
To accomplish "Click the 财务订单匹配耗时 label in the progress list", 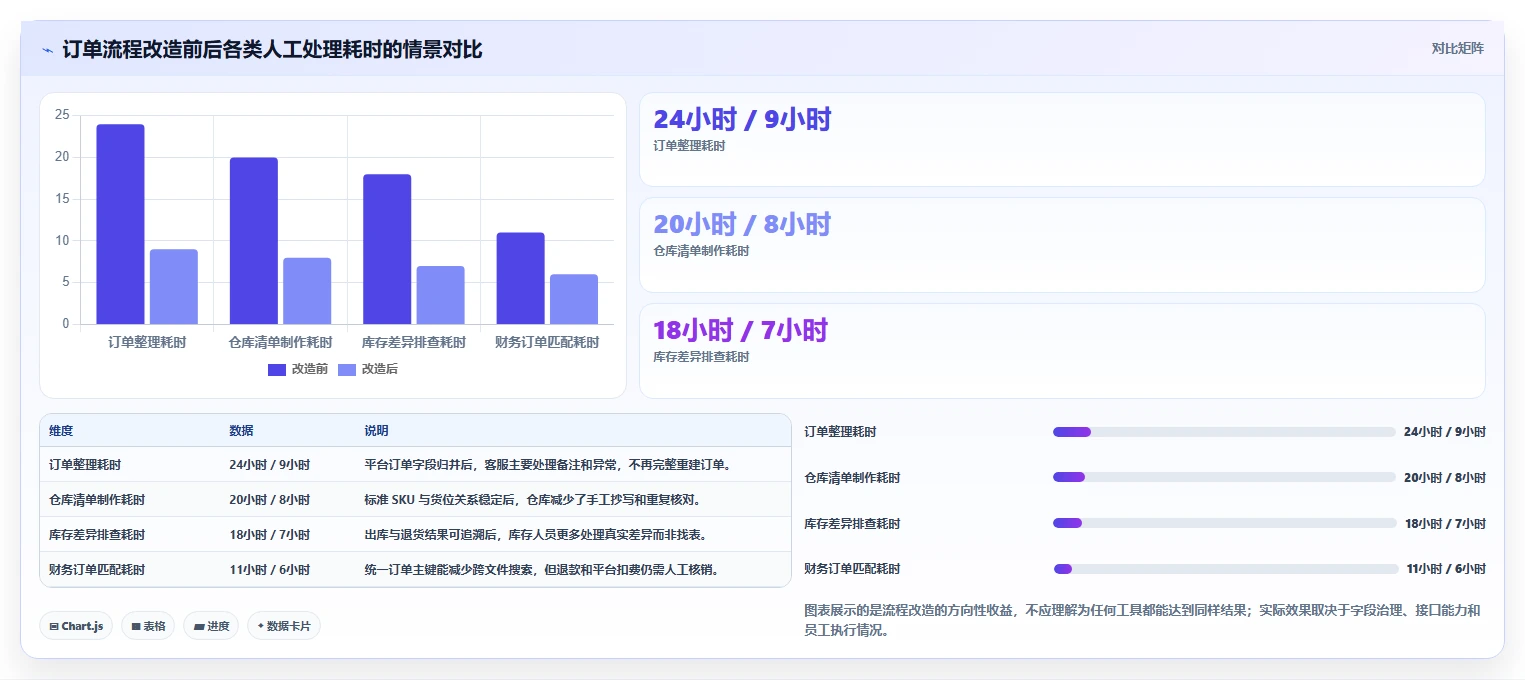I will click(853, 569).
